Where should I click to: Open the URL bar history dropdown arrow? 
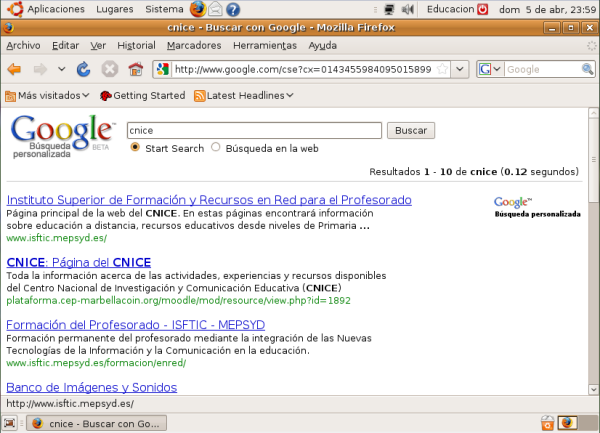(459, 69)
